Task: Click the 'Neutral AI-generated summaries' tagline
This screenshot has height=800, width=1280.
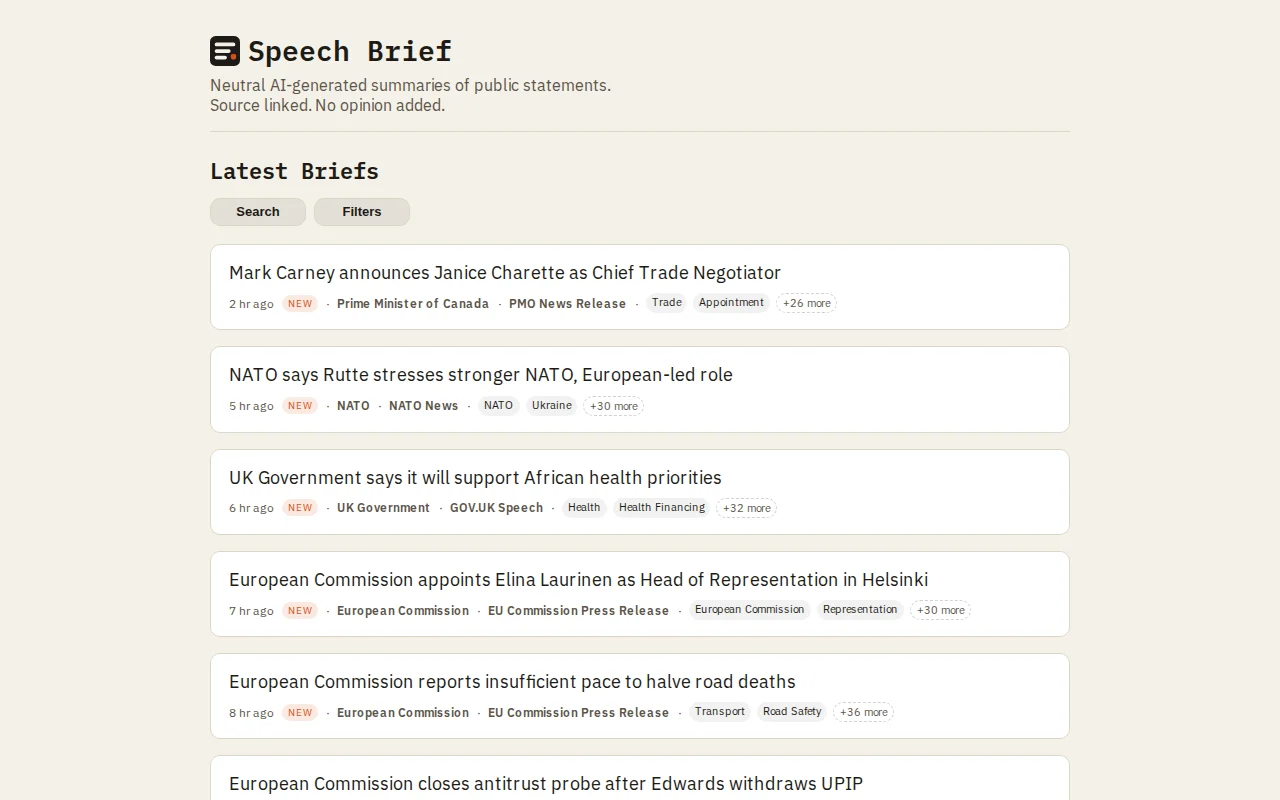Action: click(x=410, y=85)
